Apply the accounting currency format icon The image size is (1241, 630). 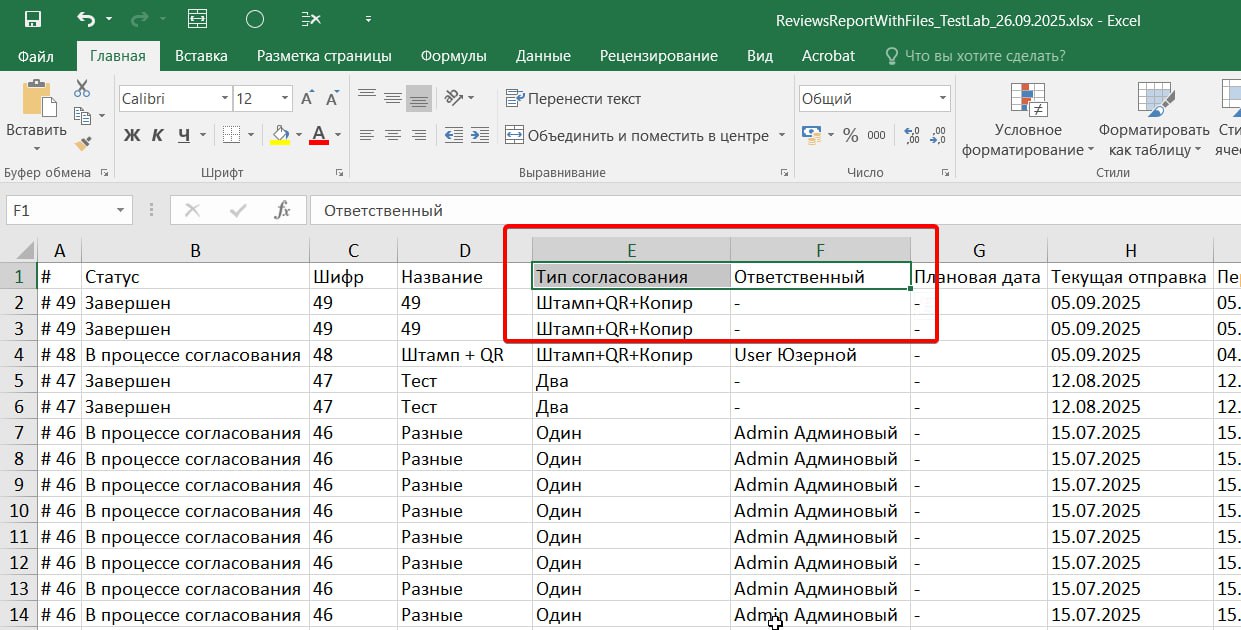[811, 135]
